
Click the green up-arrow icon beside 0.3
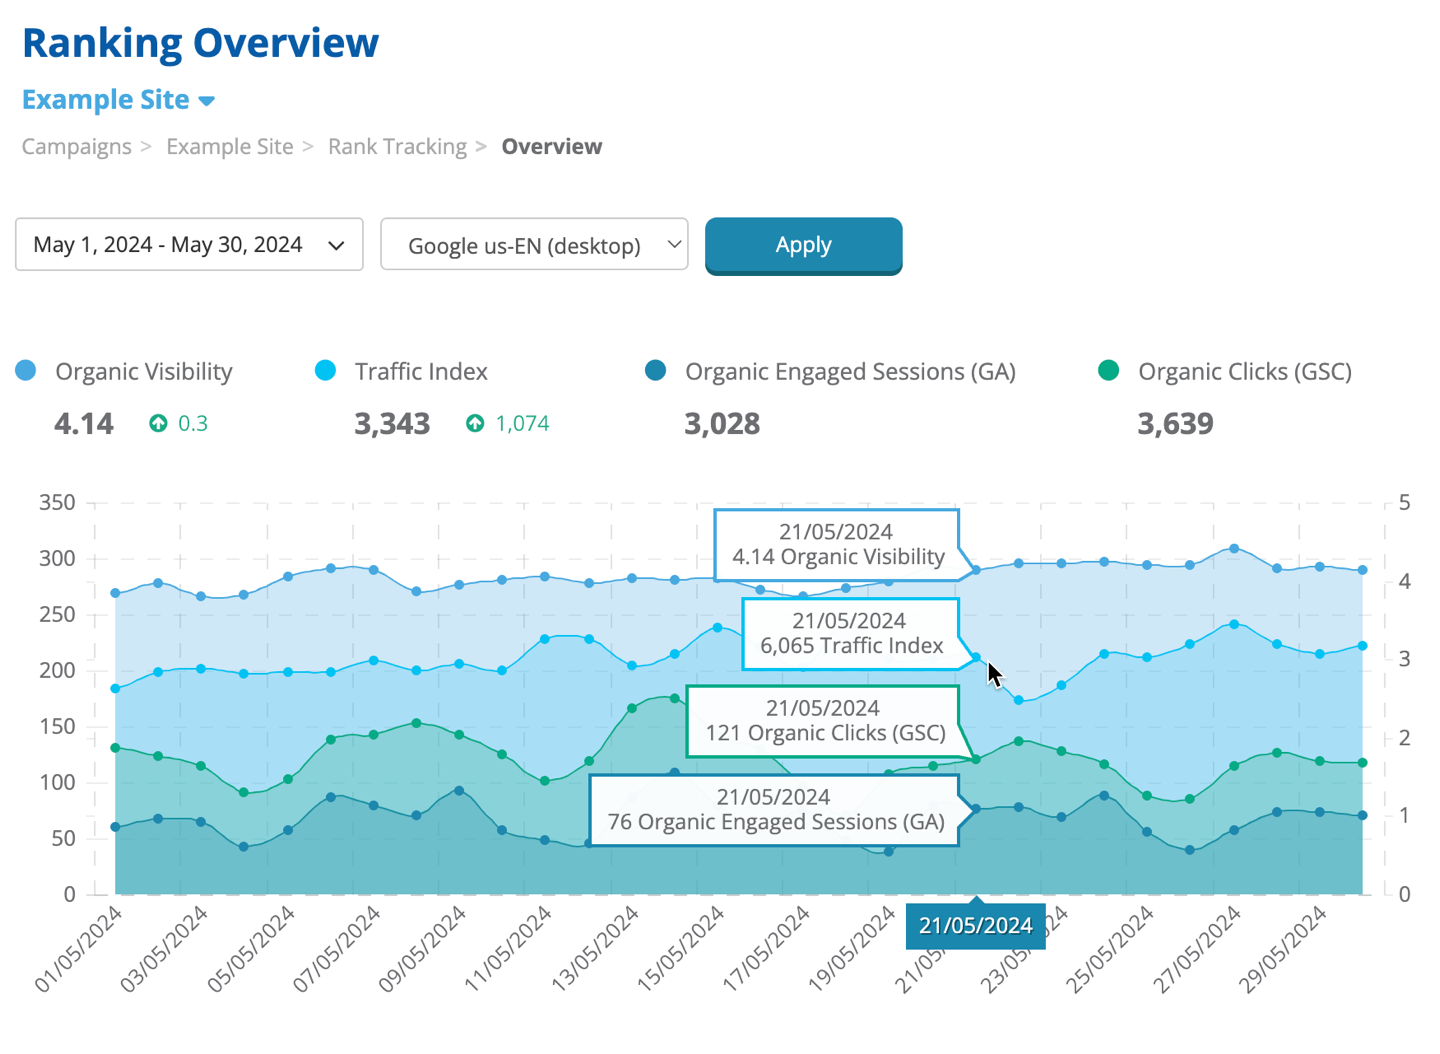(x=158, y=423)
